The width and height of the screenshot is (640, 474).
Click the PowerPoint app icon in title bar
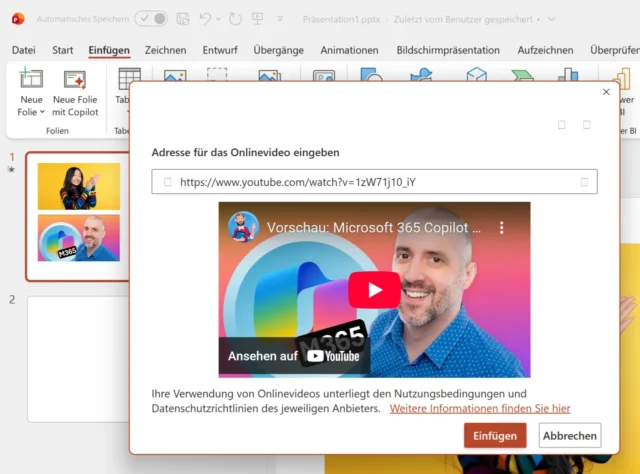click(x=18, y=19)
